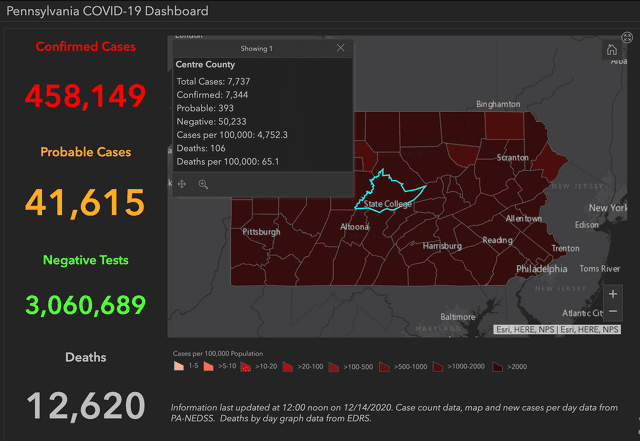Click the Allentown label on map
The image size is (640, 441).
524,218
